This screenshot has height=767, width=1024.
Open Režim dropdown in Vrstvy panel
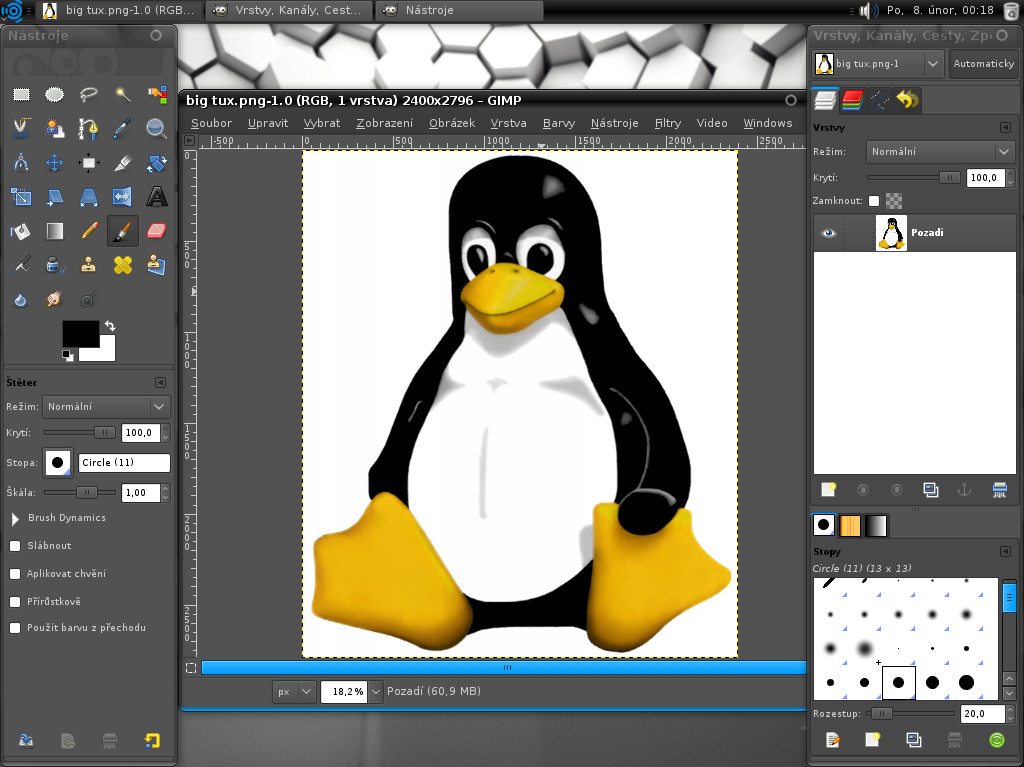[x=940, y=152]
